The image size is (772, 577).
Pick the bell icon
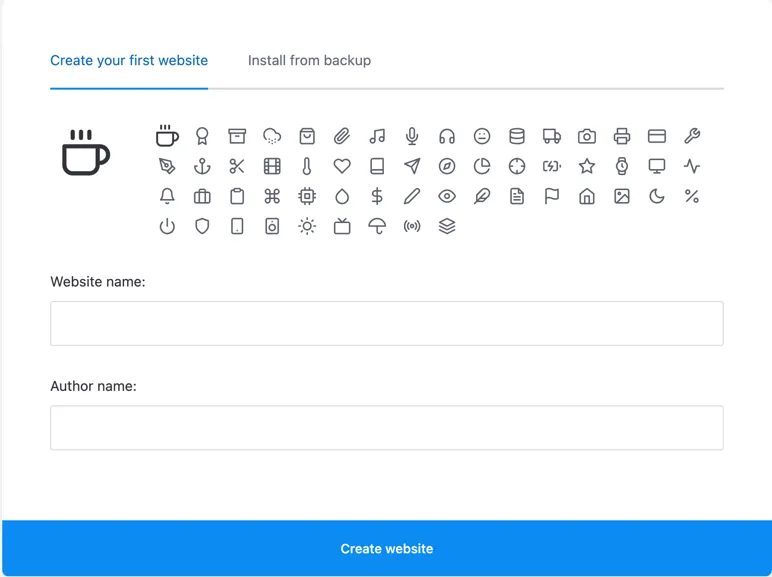pyautogui.click(x=167, y=196)
